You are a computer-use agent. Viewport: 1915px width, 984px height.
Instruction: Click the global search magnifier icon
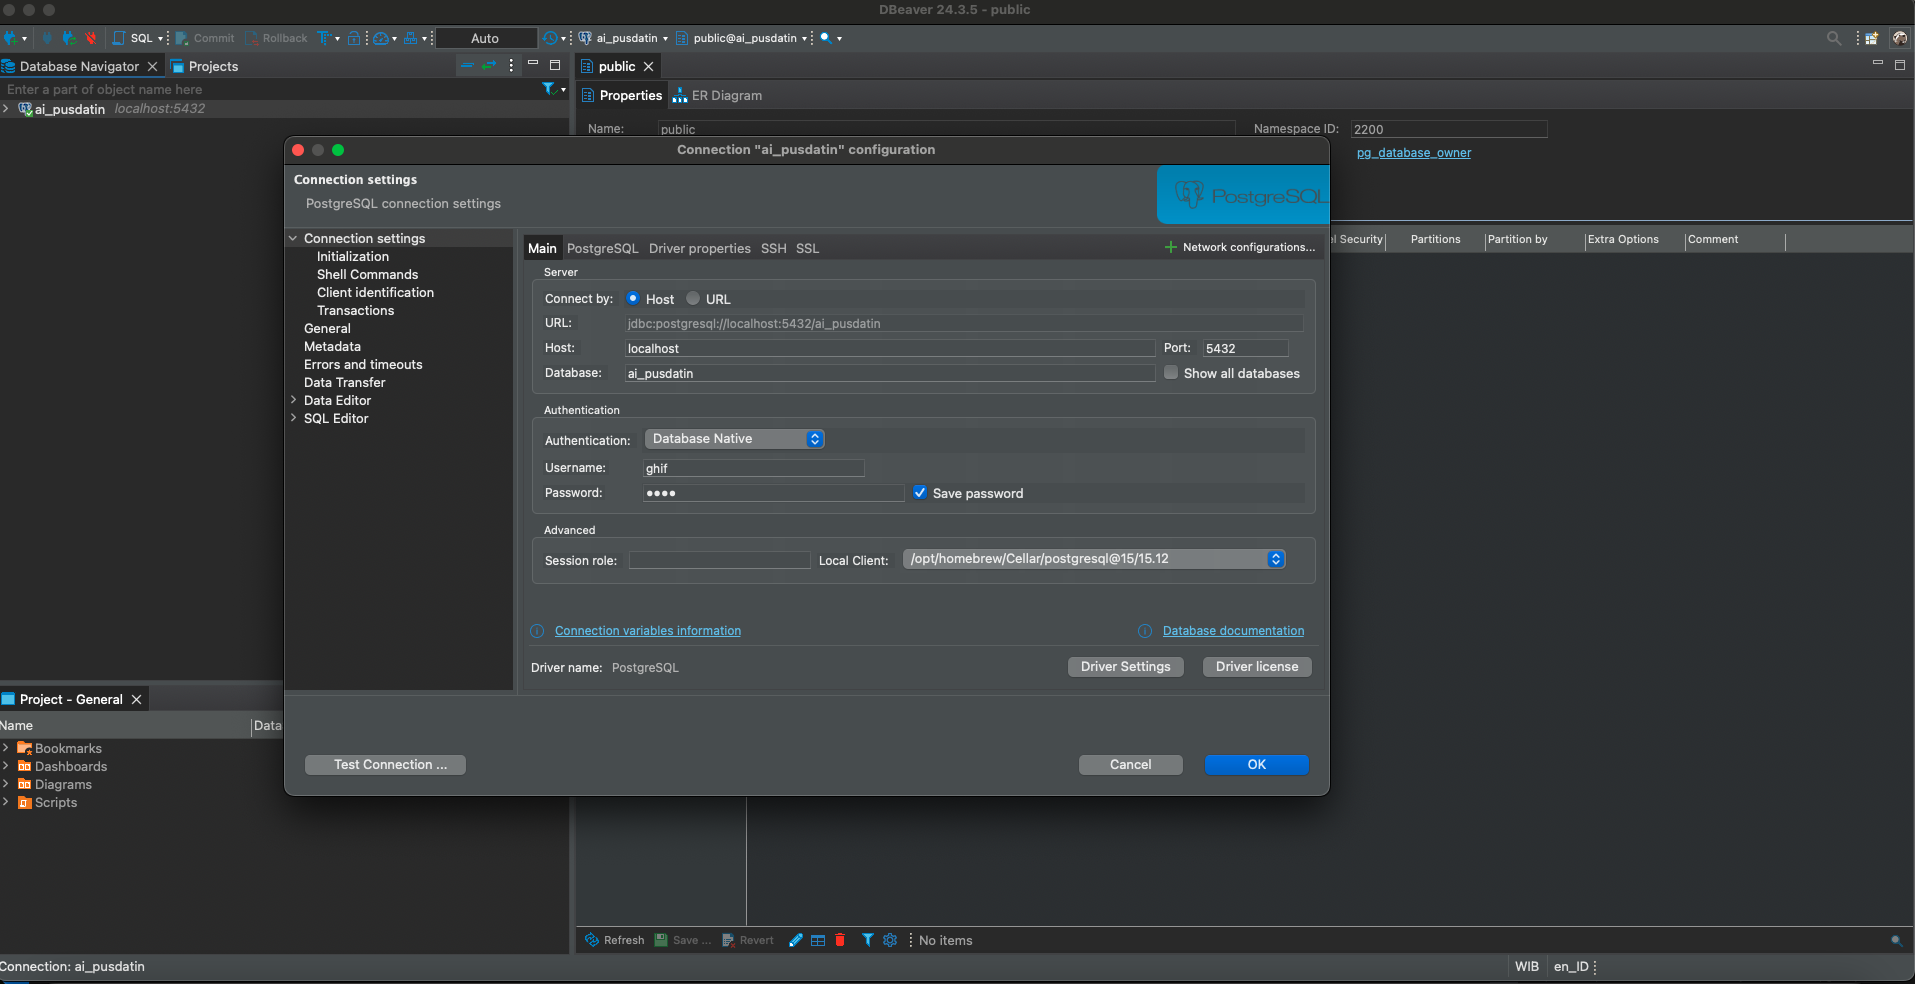coord(1834,38)
